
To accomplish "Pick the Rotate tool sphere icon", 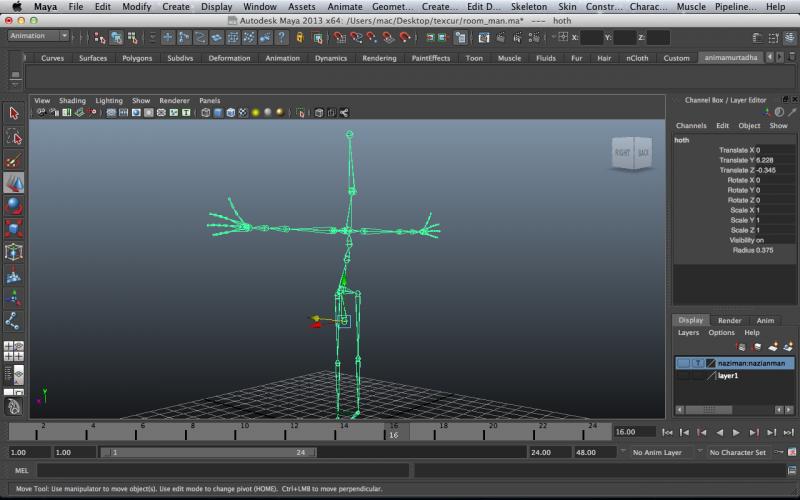I will [x=14, y=206].
